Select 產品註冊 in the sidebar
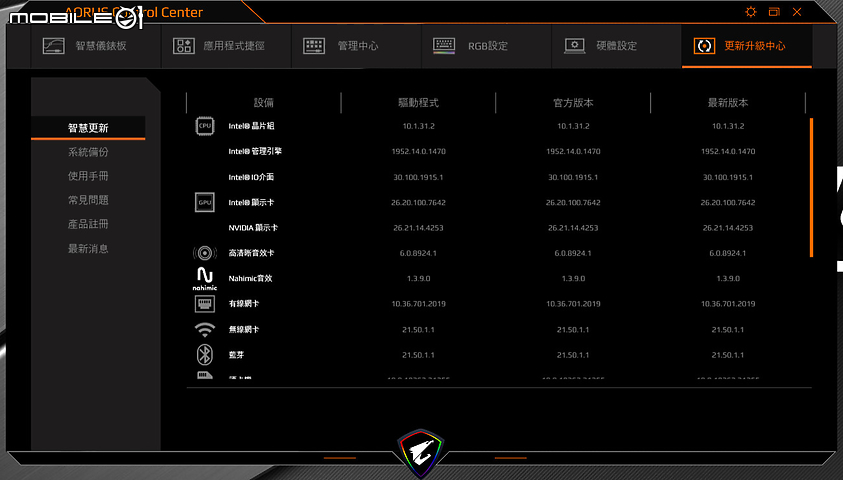Screen dimensions: 843x480 click(x=88, y=224)
